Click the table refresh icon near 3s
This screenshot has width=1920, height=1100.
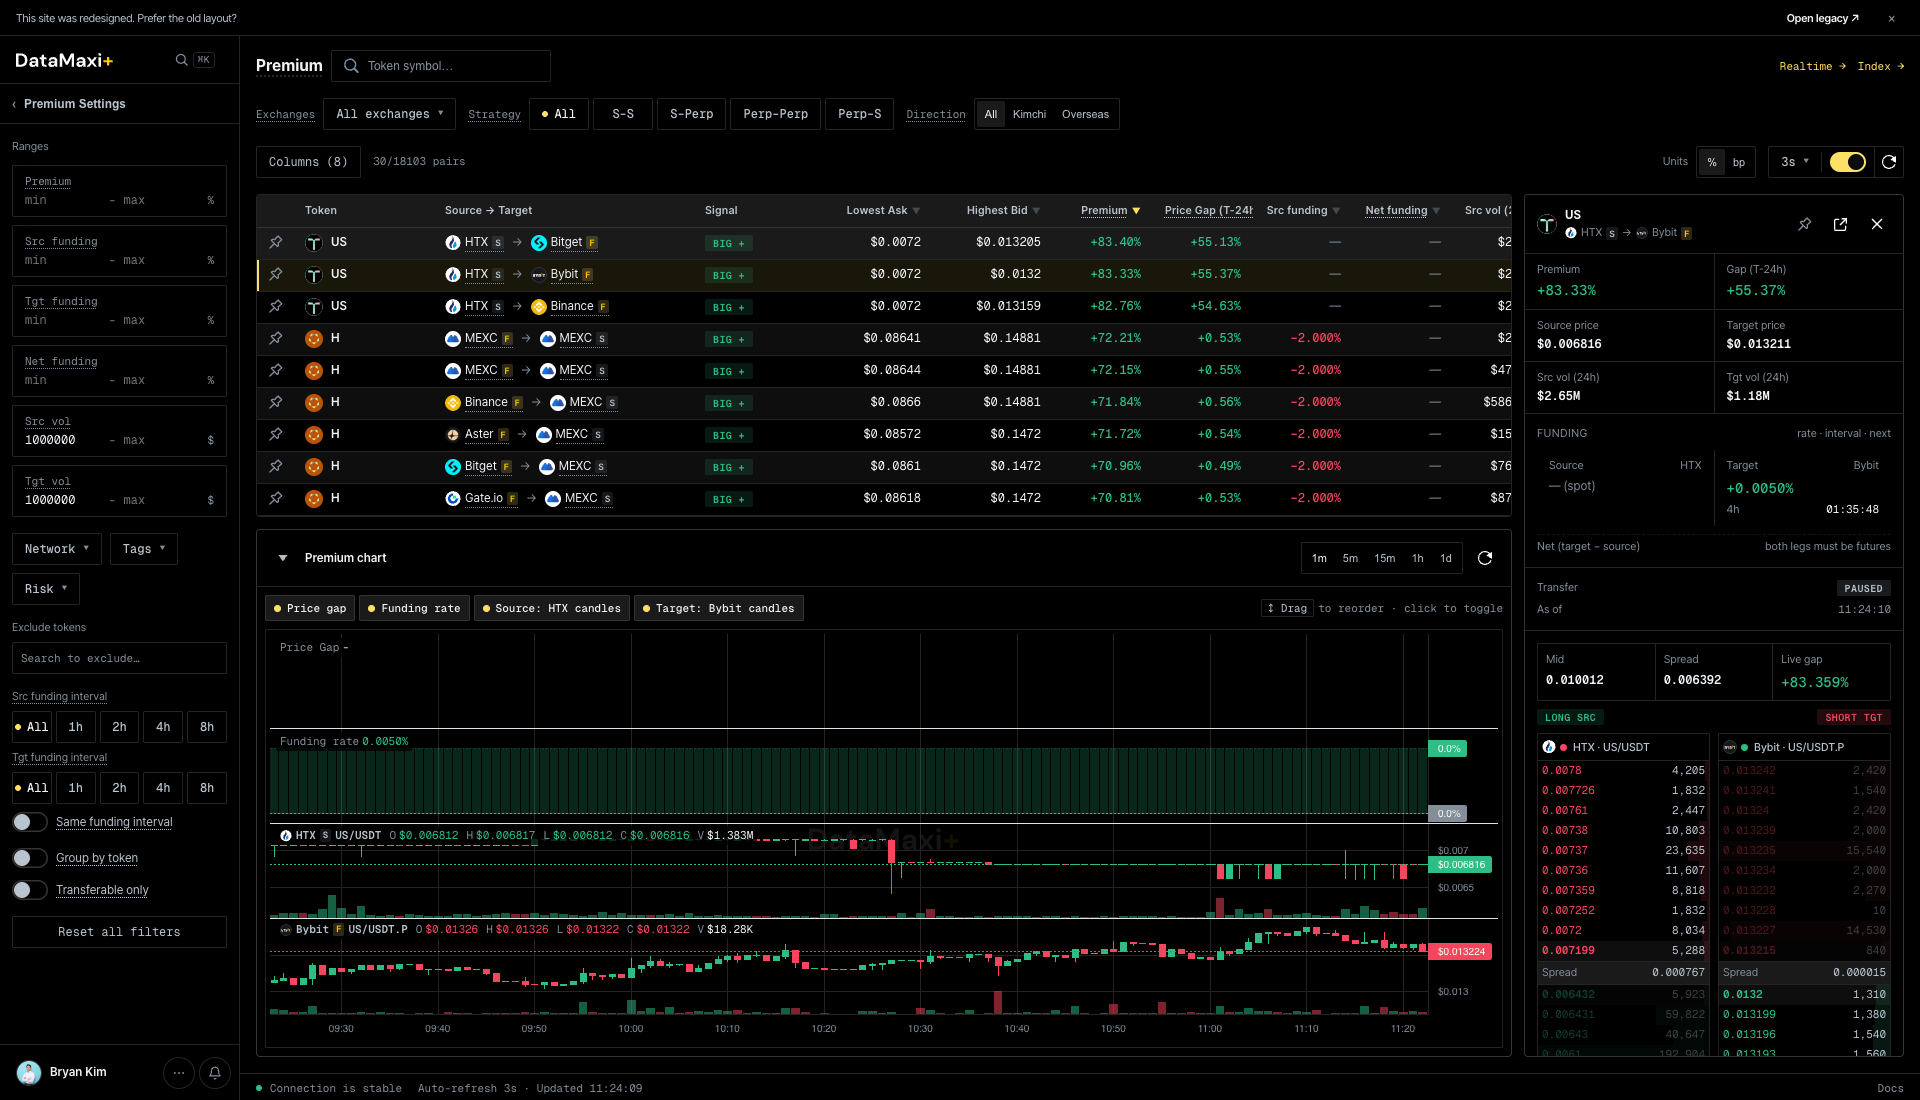(1889, 162)
